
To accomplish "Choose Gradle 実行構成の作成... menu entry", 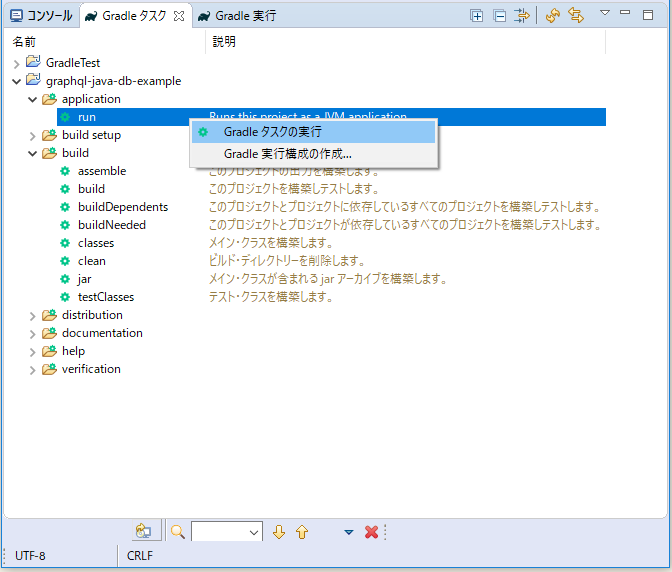I will (313, 154).
